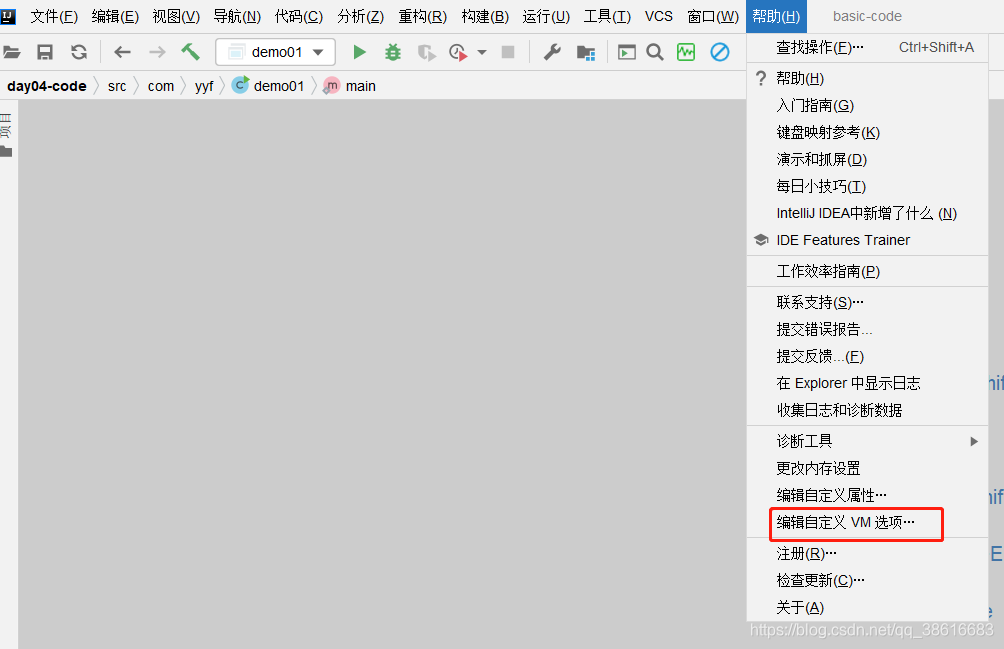Screen dimensions: 1004x649
Task: Open the 重构(R) menu
Action: click(423, 16)
